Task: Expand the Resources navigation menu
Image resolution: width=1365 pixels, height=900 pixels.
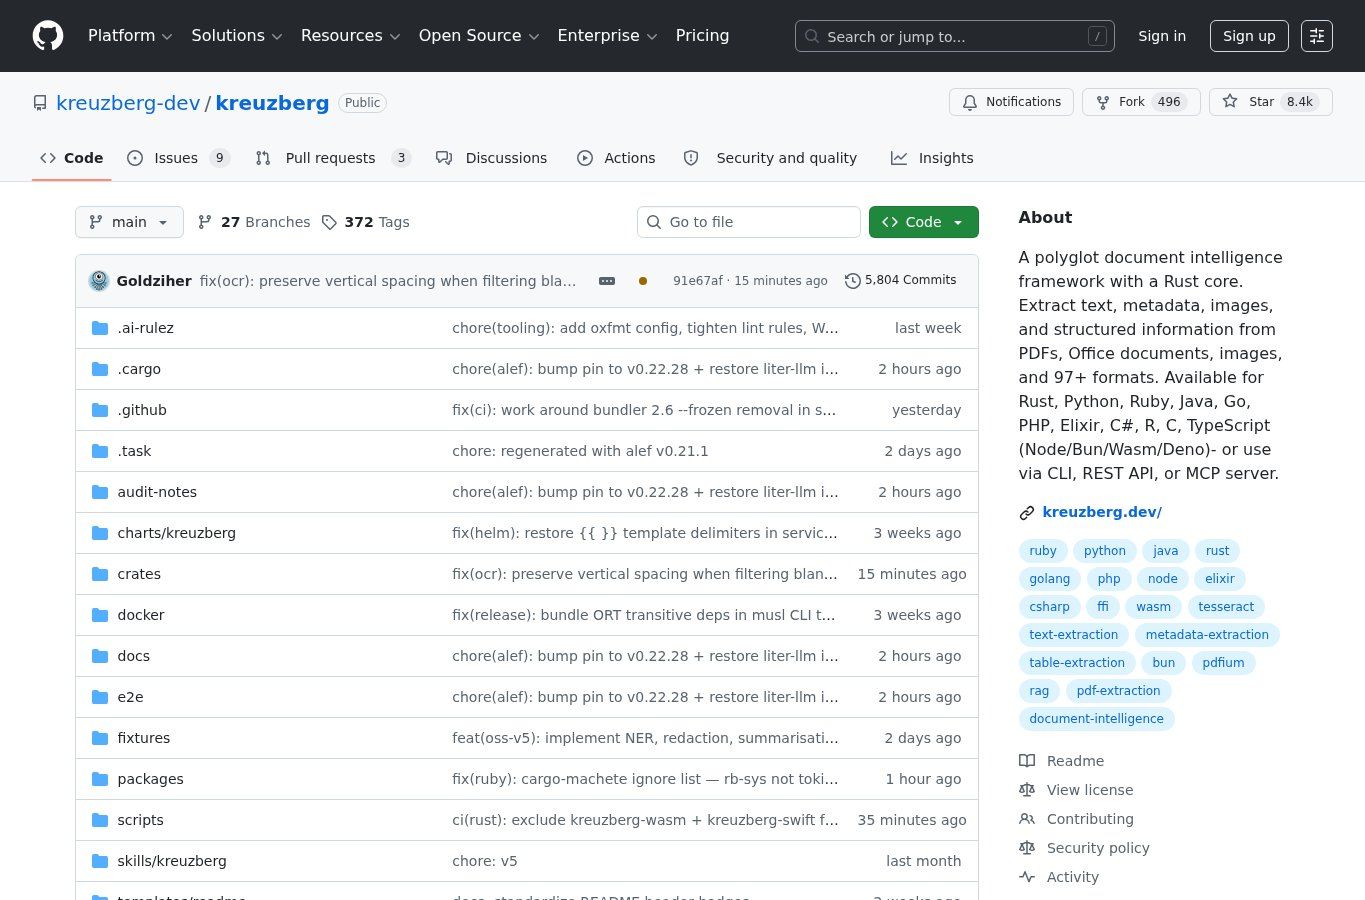Action: pyautogui.click(x=350, y=36)
